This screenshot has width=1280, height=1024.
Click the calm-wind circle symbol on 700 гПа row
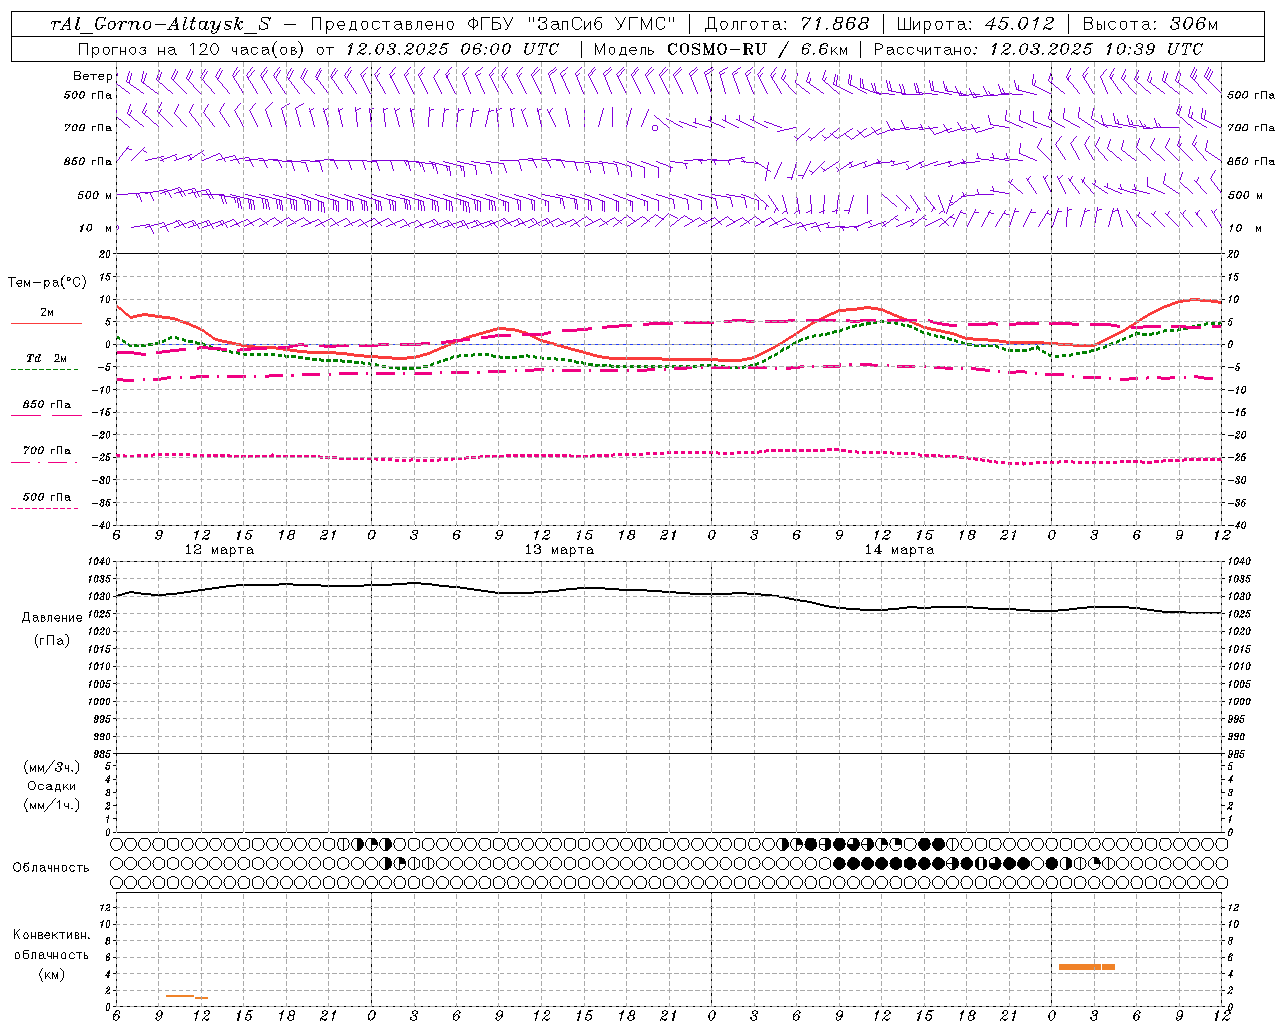(x=655, y=128)
